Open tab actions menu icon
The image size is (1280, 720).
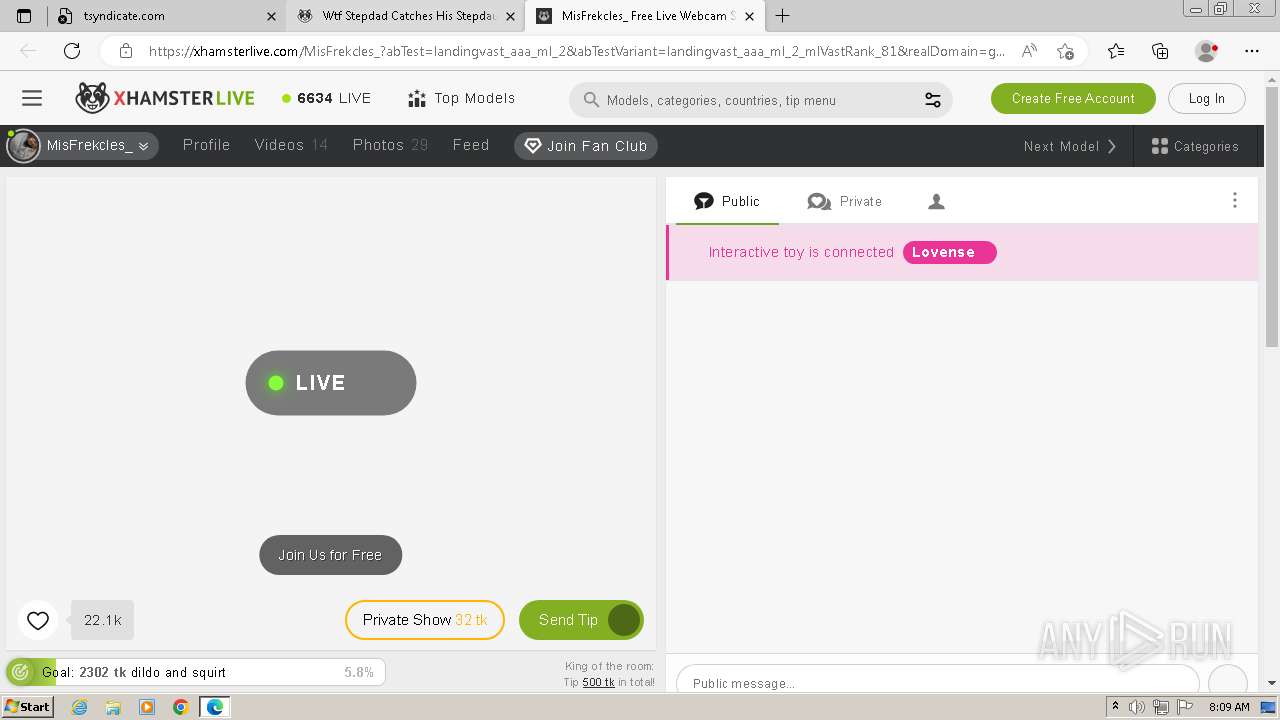[x=24, y=16]
